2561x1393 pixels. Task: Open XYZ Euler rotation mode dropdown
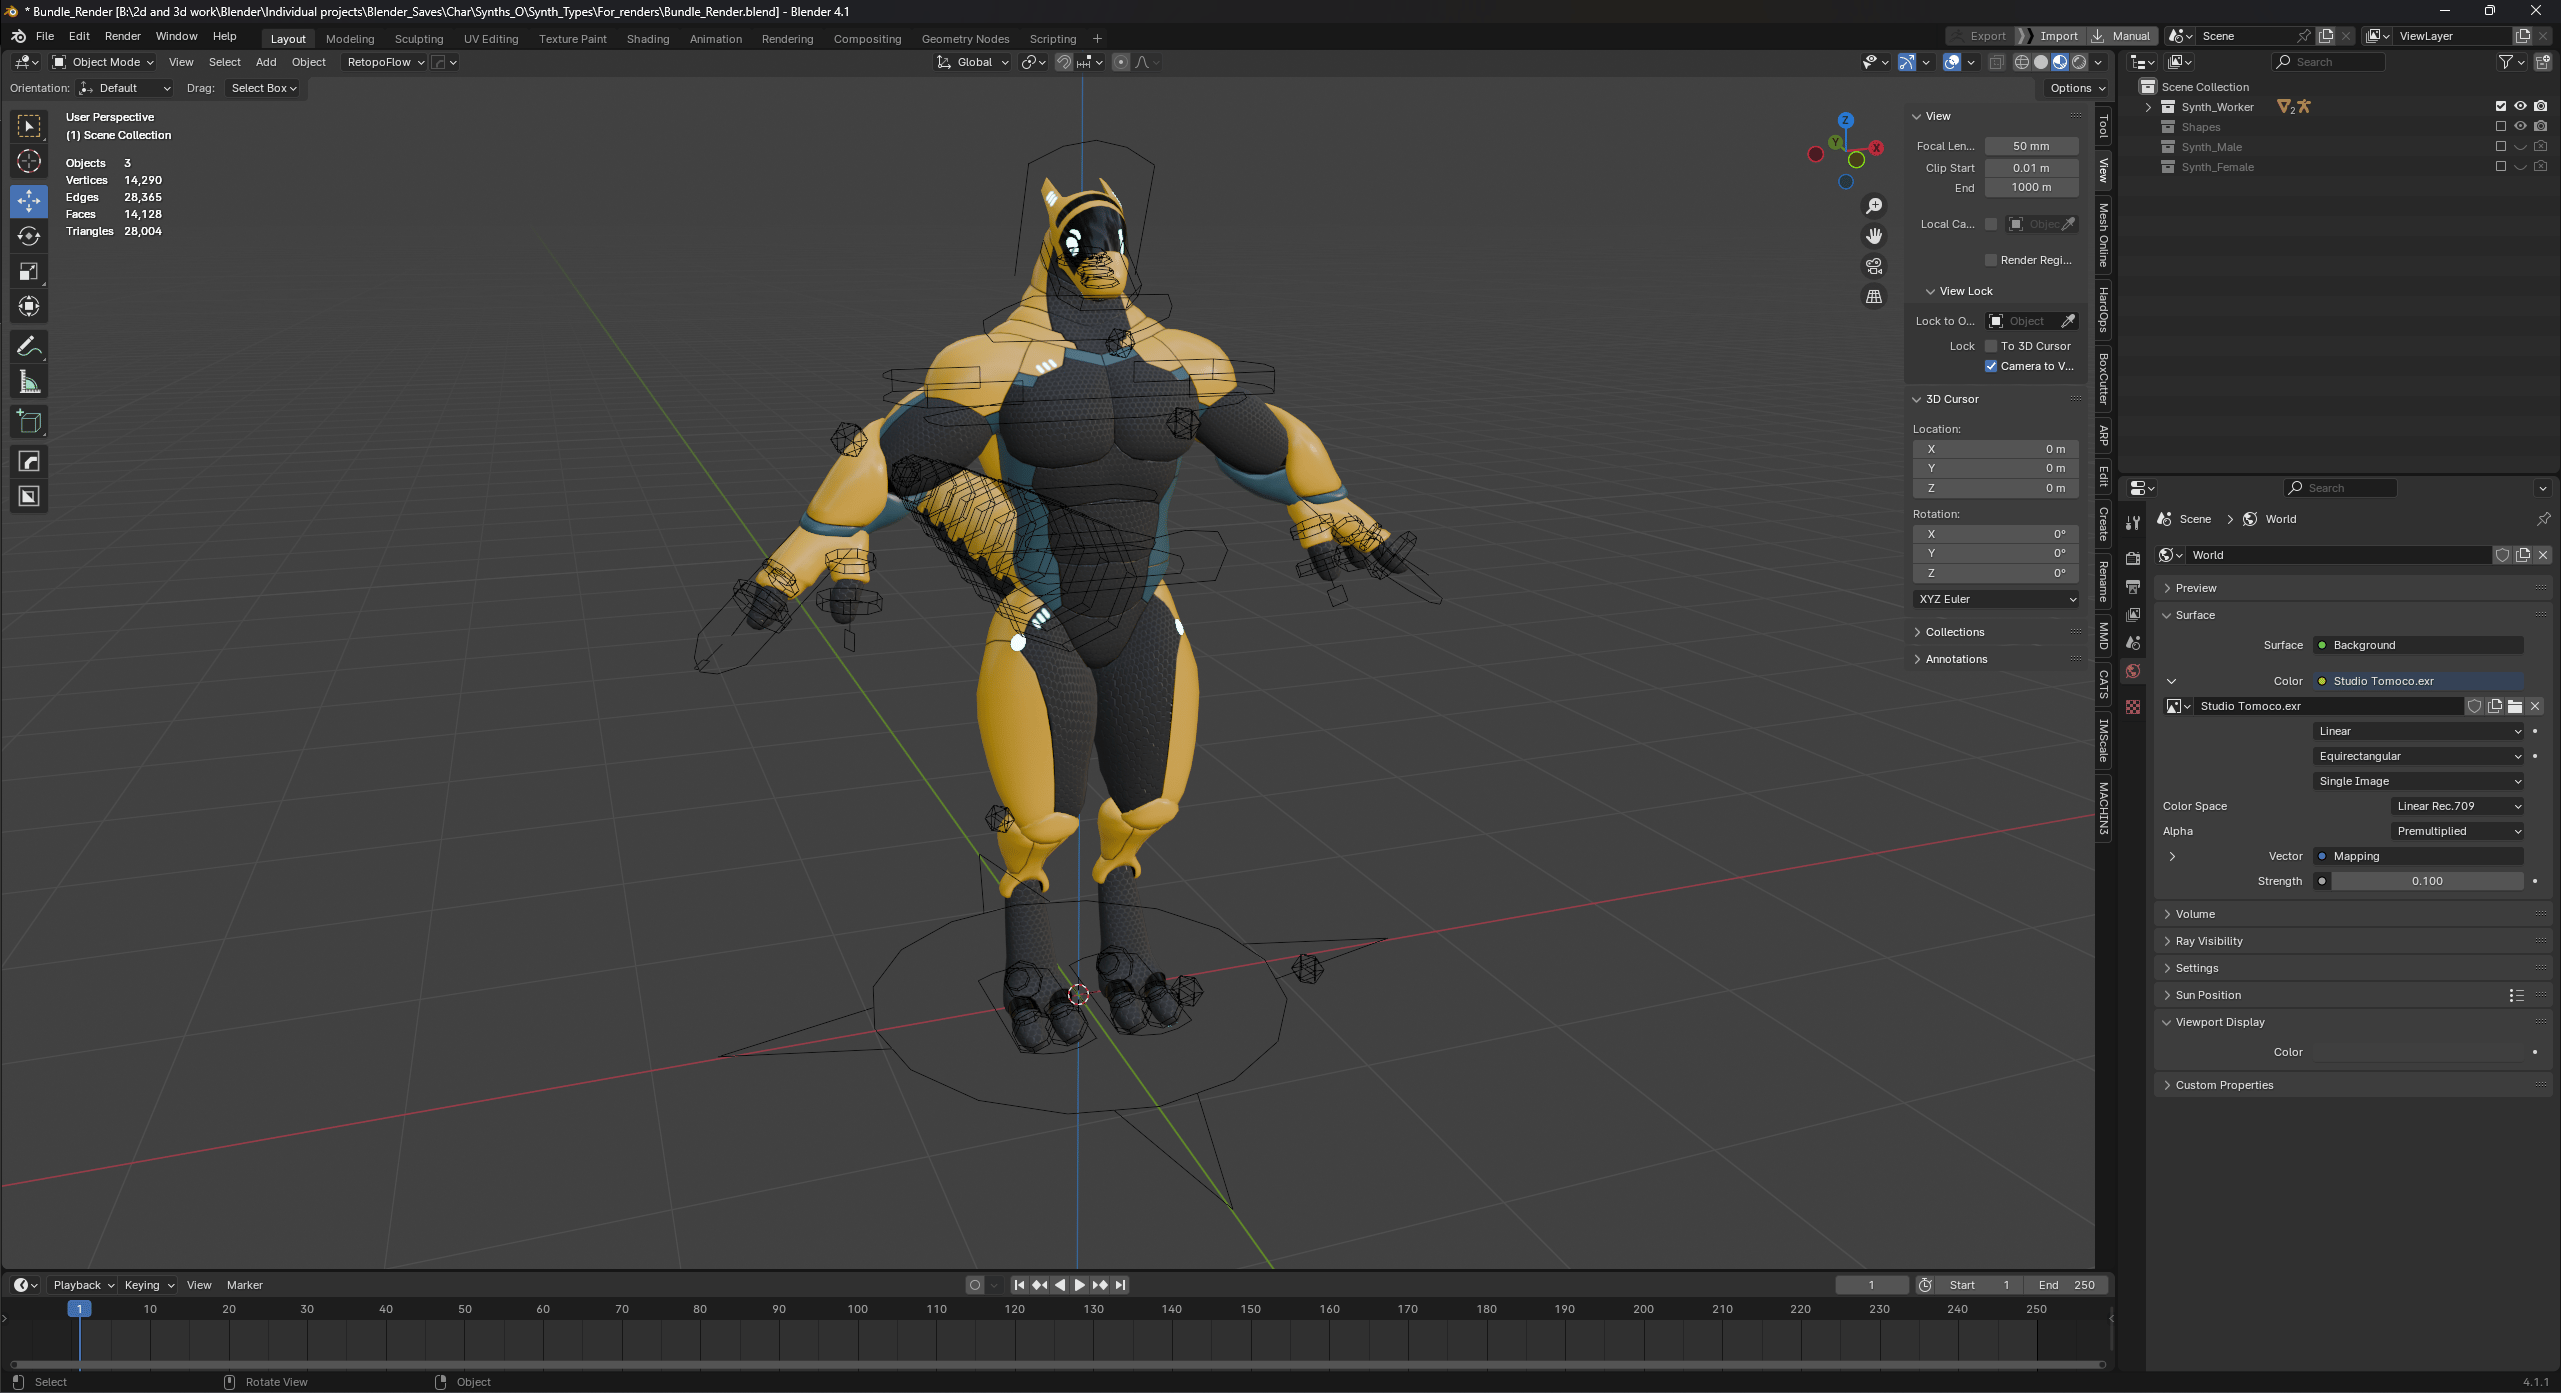[x=1996, y=599]
